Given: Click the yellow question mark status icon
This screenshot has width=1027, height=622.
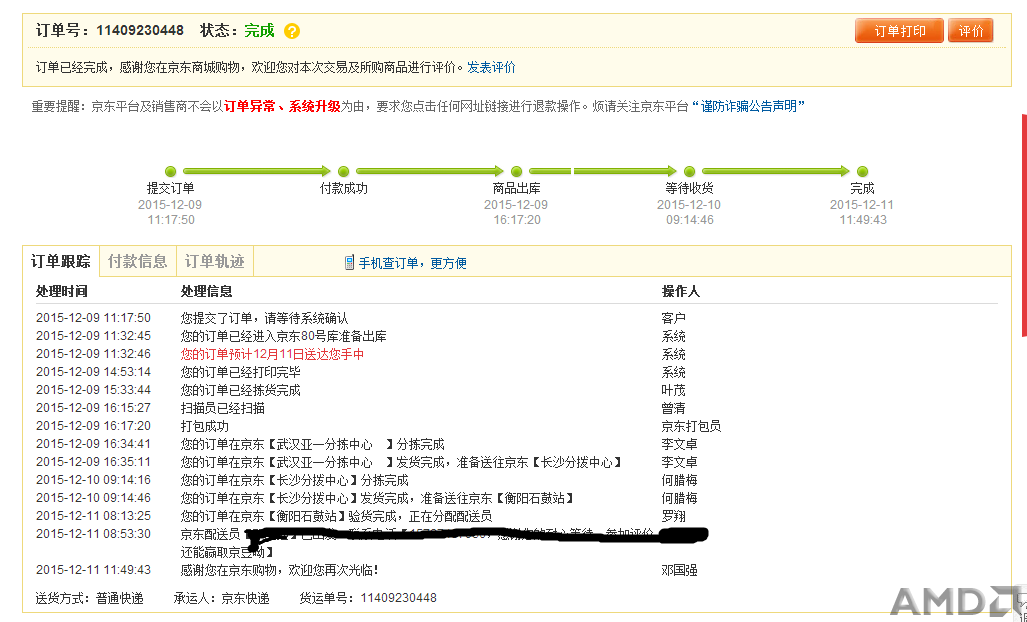Looking at the screenshot, I should coord(292,31).
